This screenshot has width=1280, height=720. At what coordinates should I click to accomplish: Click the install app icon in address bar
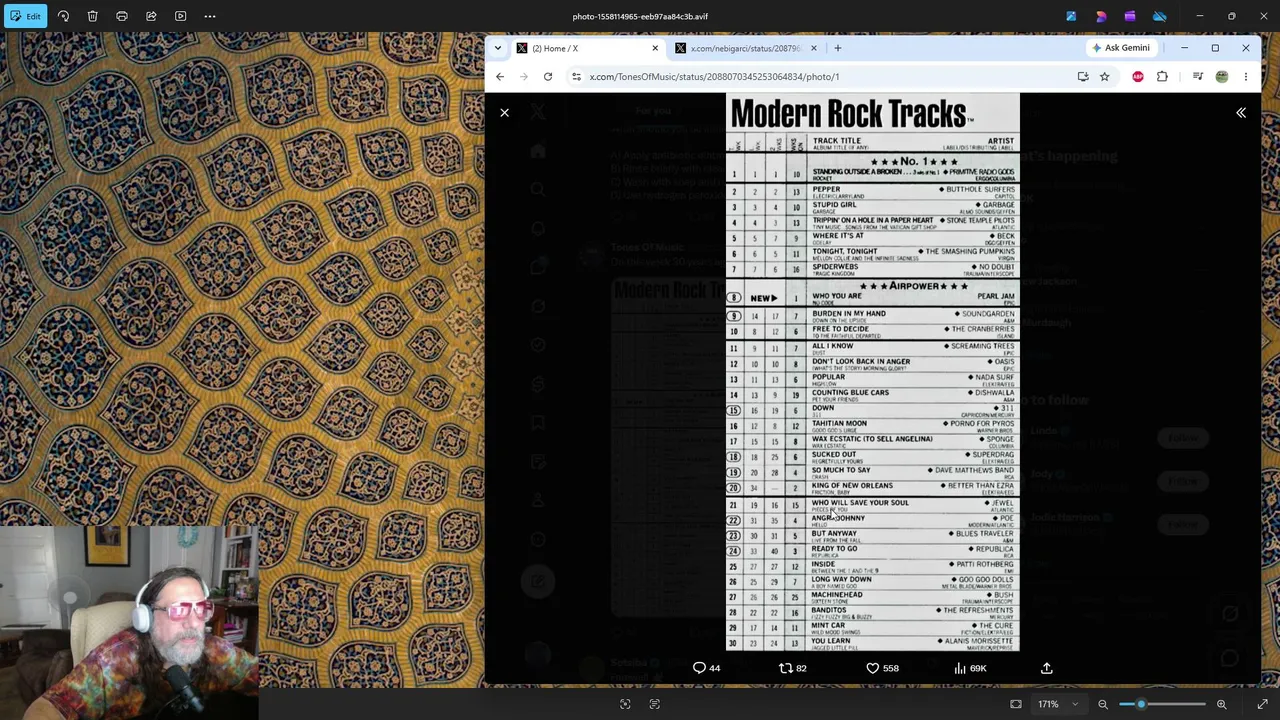coord(1083,76)
